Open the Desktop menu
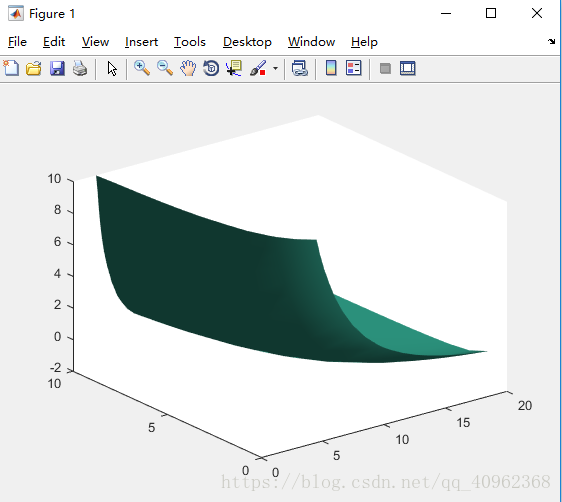The height and width of the screenshot is (502, 562). [x=247, y=42]
